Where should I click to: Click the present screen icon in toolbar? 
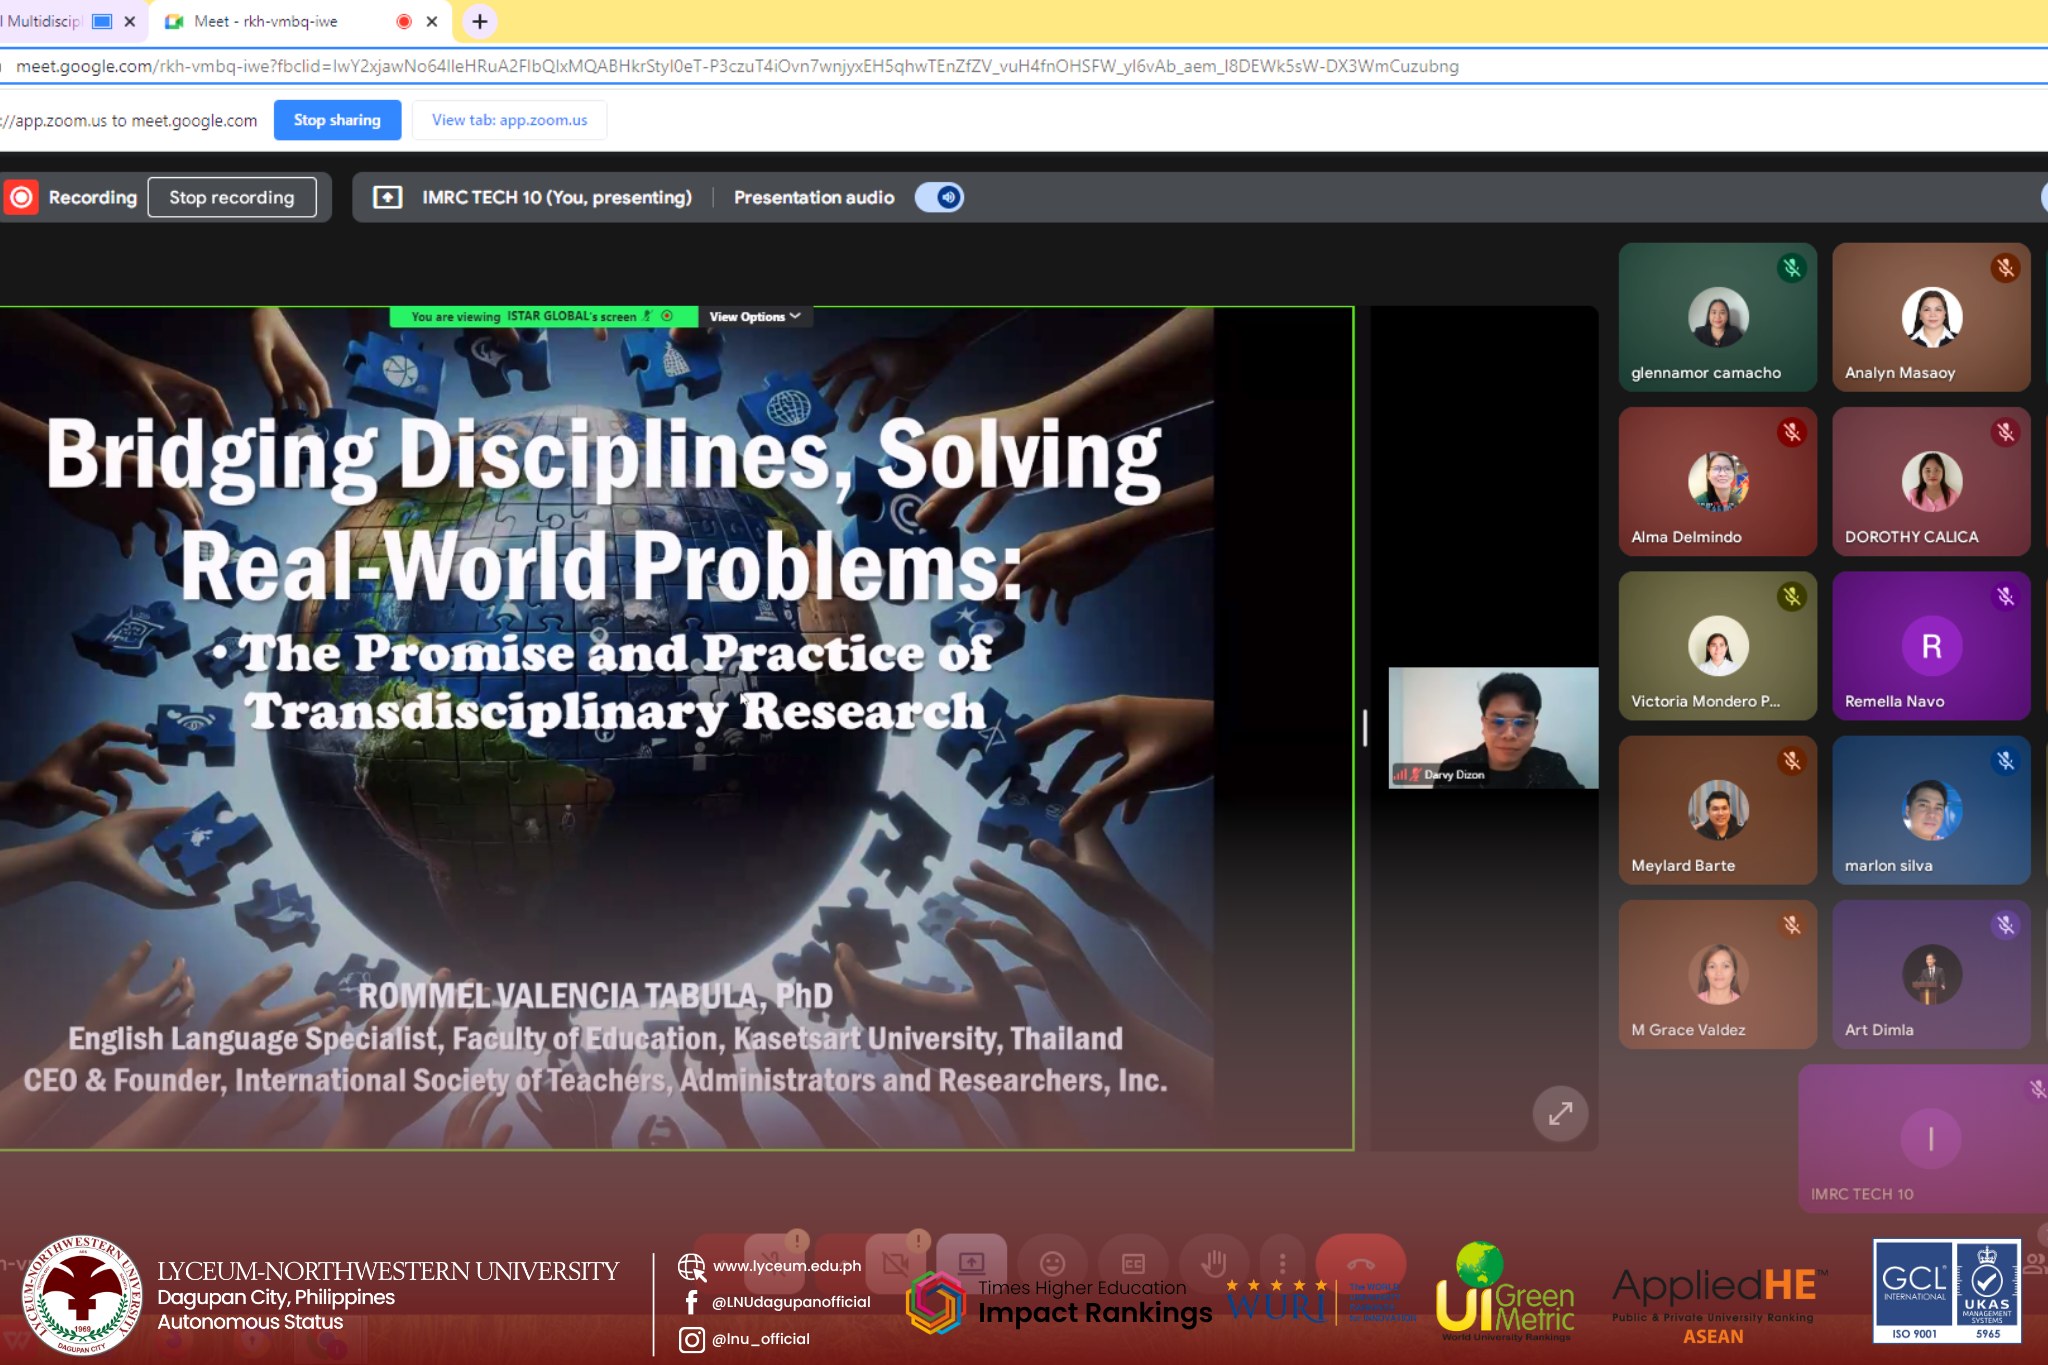[x=971, y=1263]
